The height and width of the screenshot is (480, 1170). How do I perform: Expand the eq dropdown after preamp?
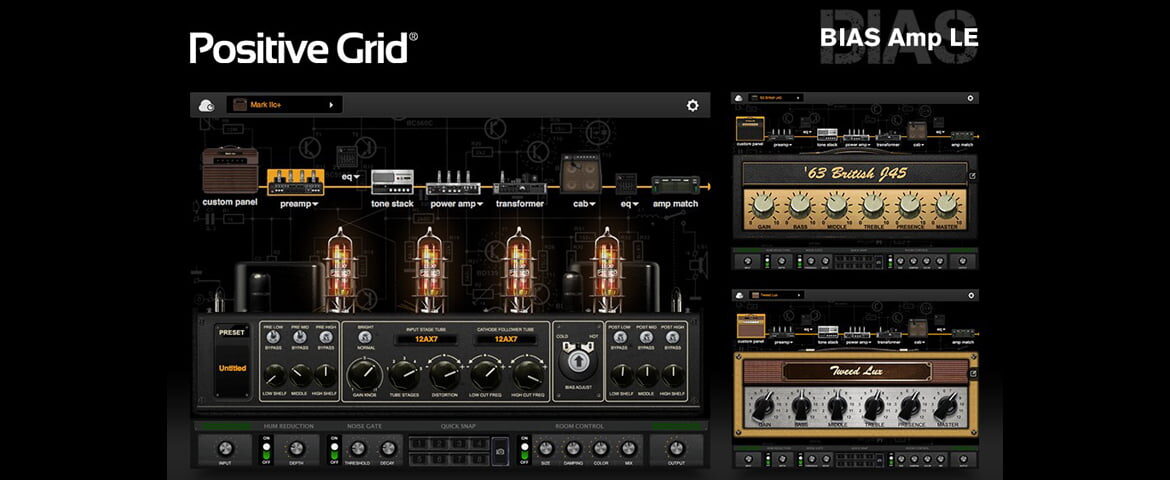coord(357,178)
